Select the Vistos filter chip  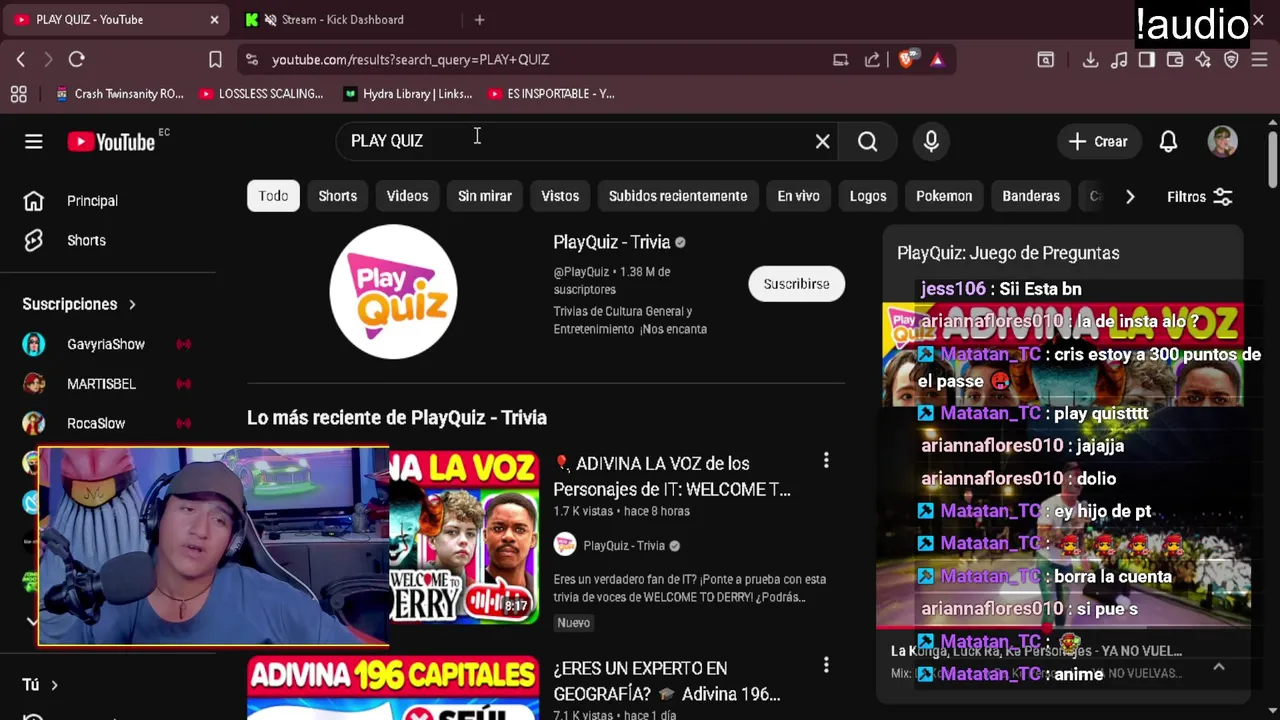(x=560, y=196)
